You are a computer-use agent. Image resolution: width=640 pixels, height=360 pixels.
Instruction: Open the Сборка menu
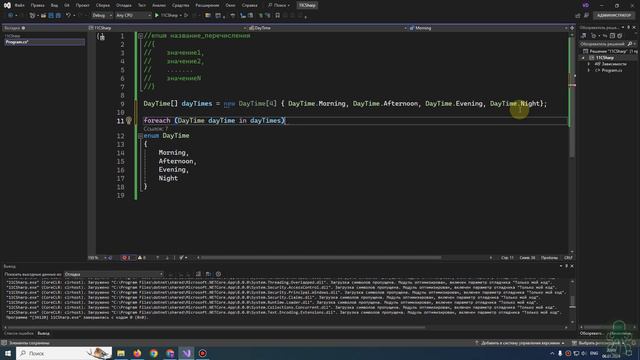point(102,5)
